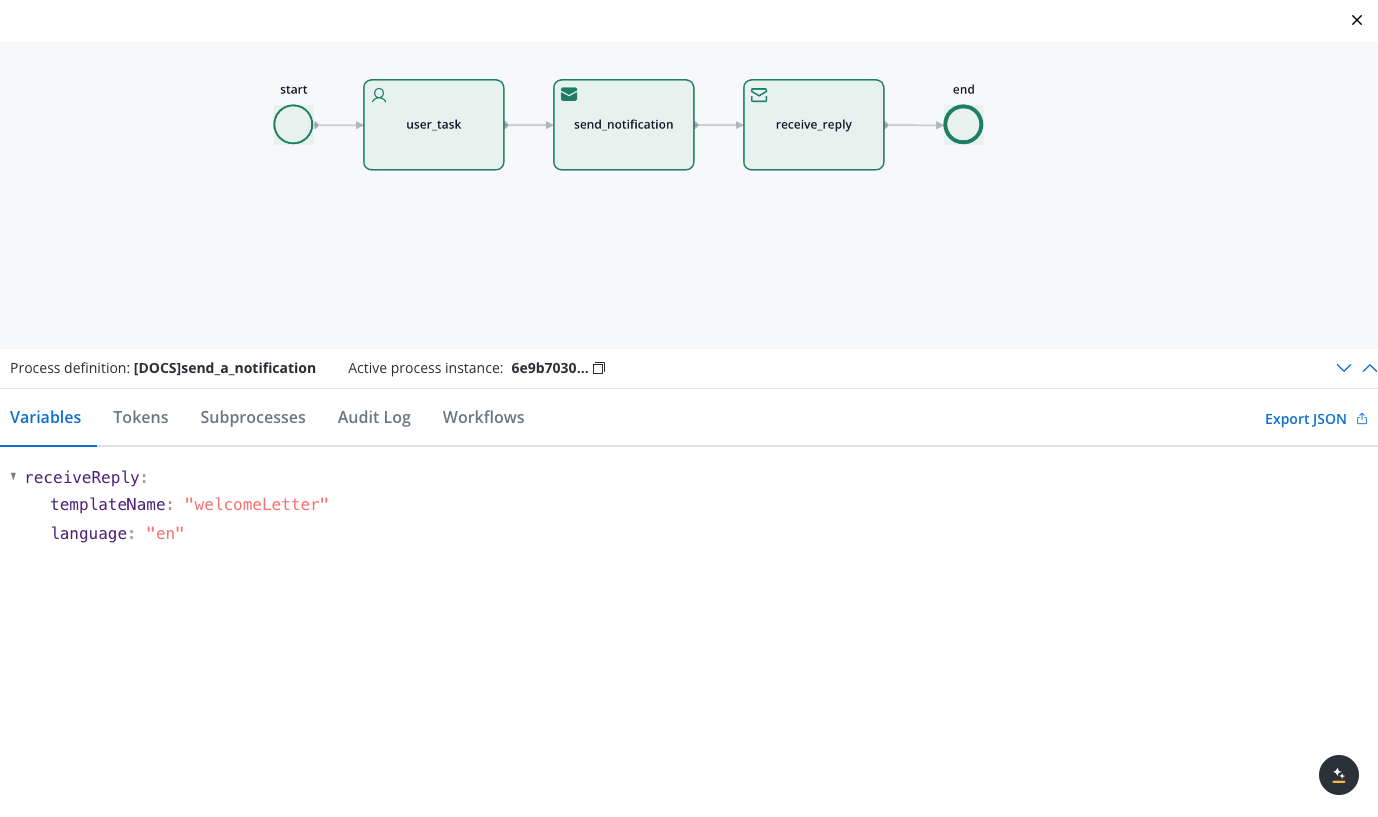Click the end label above the end event
Image resolution: width=1378 pixels, height=817 pixels.
click(964, 89)
